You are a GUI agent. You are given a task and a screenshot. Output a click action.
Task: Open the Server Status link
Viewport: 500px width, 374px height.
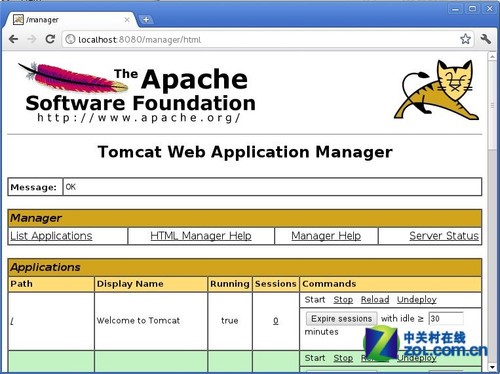[444, 236]
